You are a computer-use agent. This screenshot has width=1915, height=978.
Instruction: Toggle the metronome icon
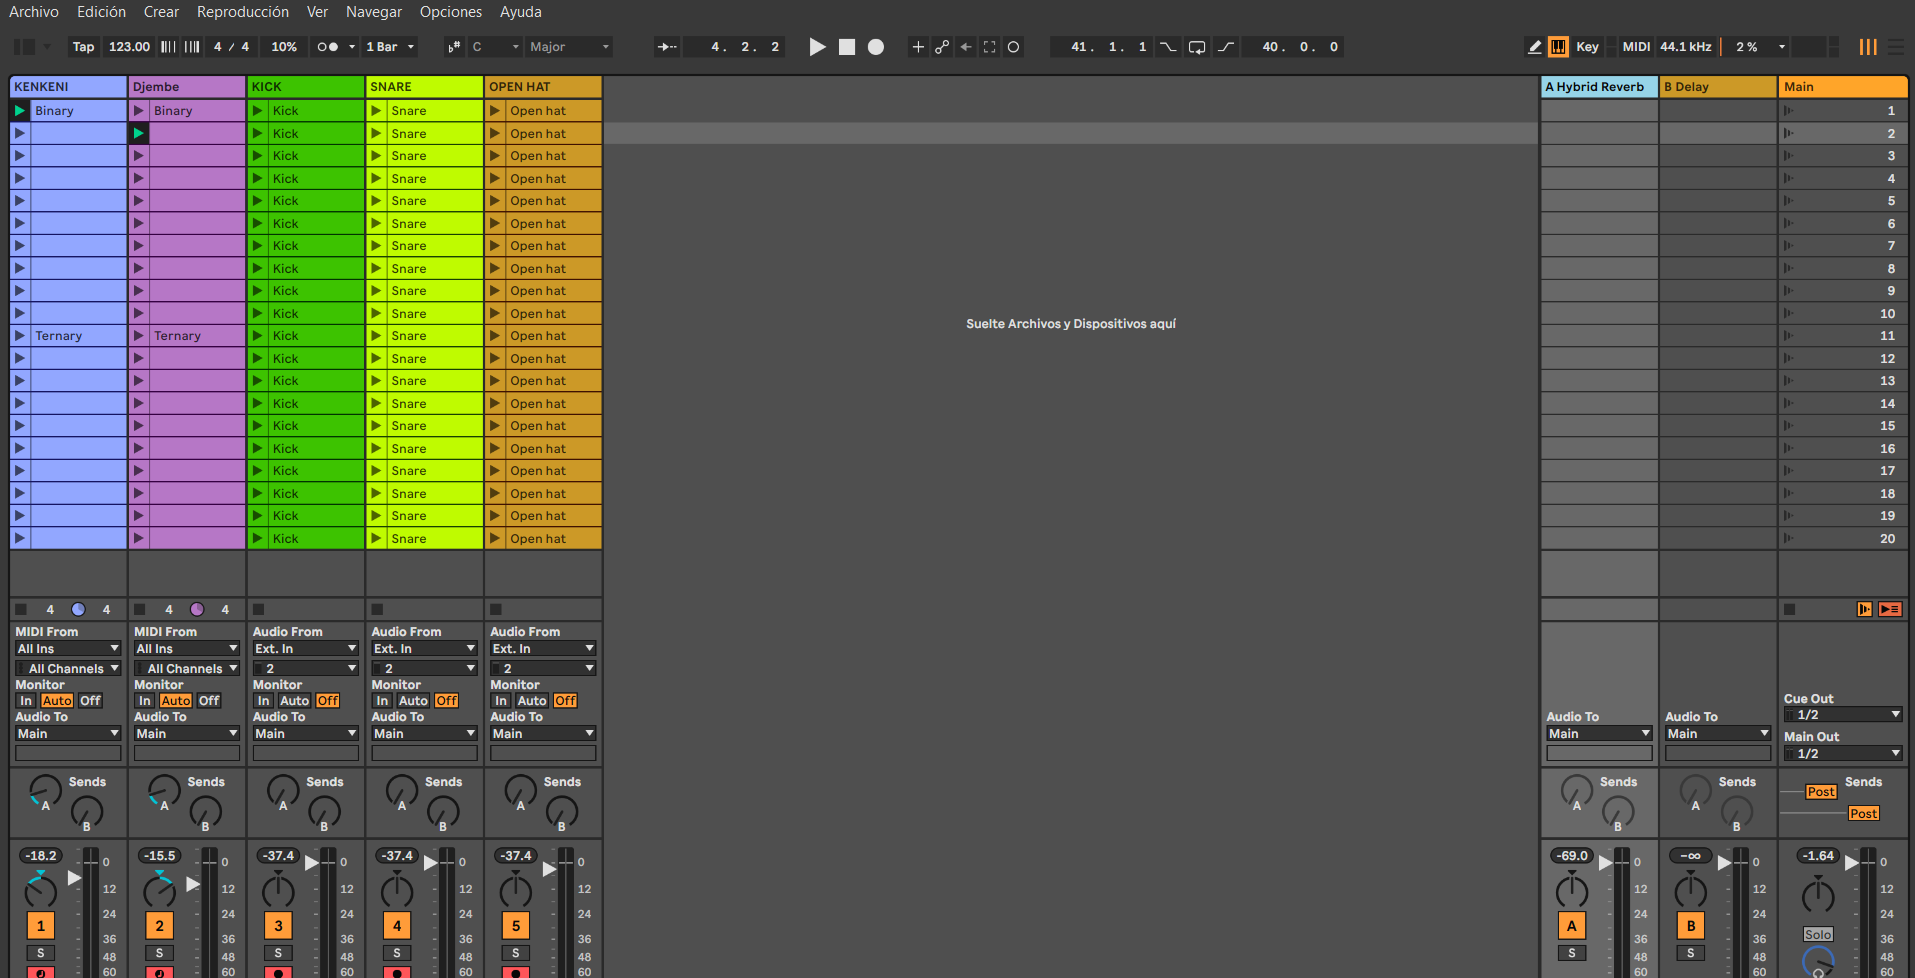point(327,47)
